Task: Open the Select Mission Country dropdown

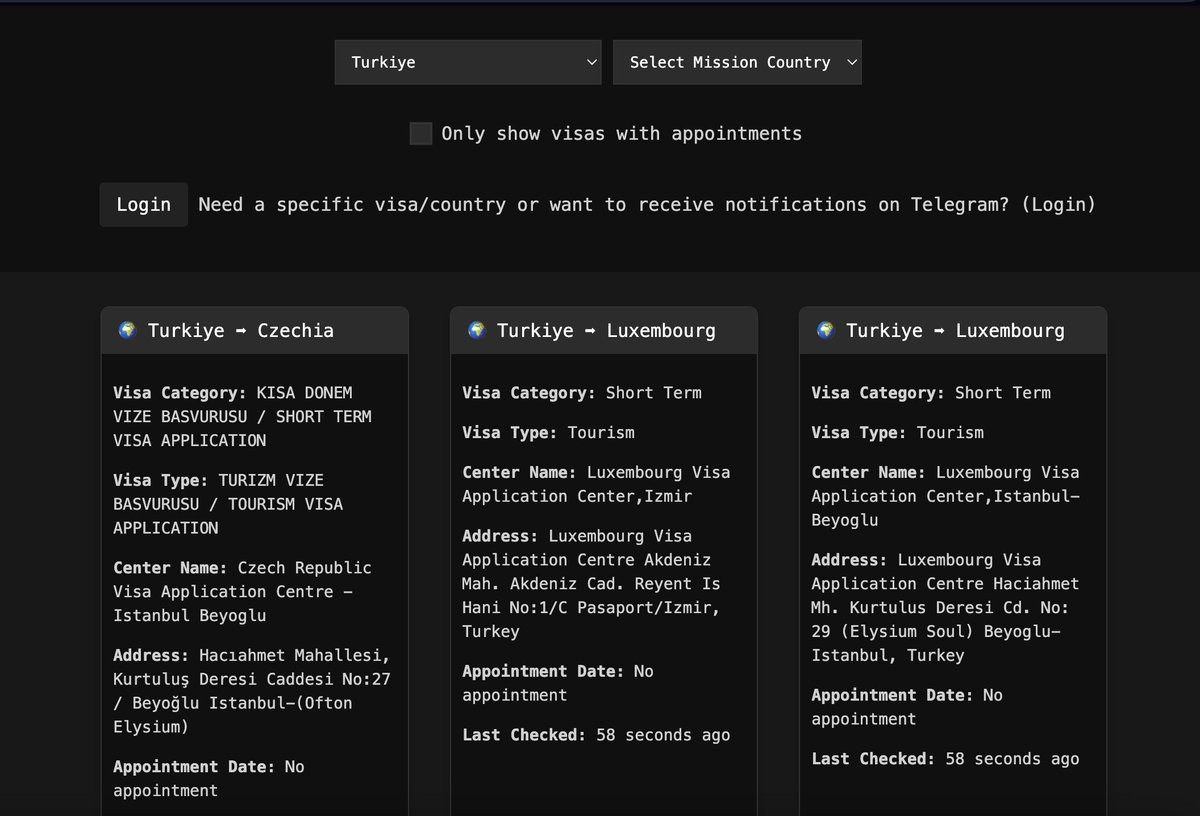Action: tap(737, 62)
